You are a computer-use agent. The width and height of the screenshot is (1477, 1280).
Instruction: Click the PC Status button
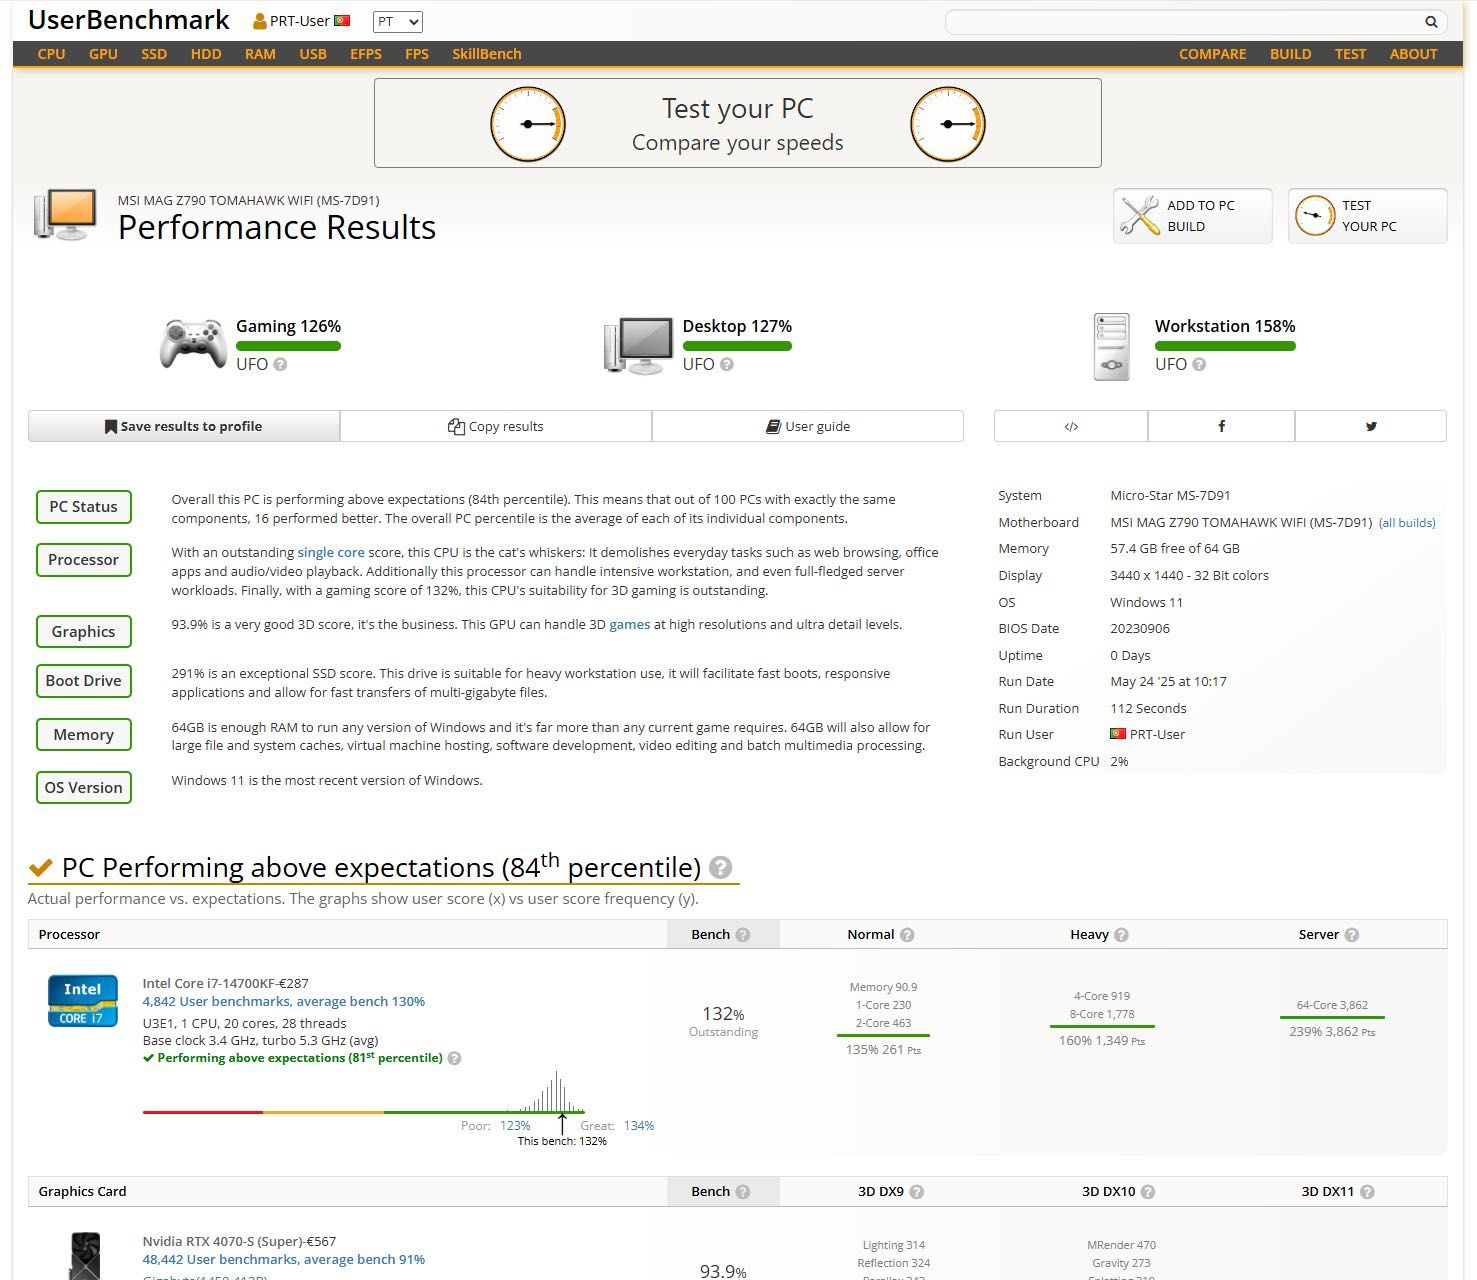coord(84,507)
